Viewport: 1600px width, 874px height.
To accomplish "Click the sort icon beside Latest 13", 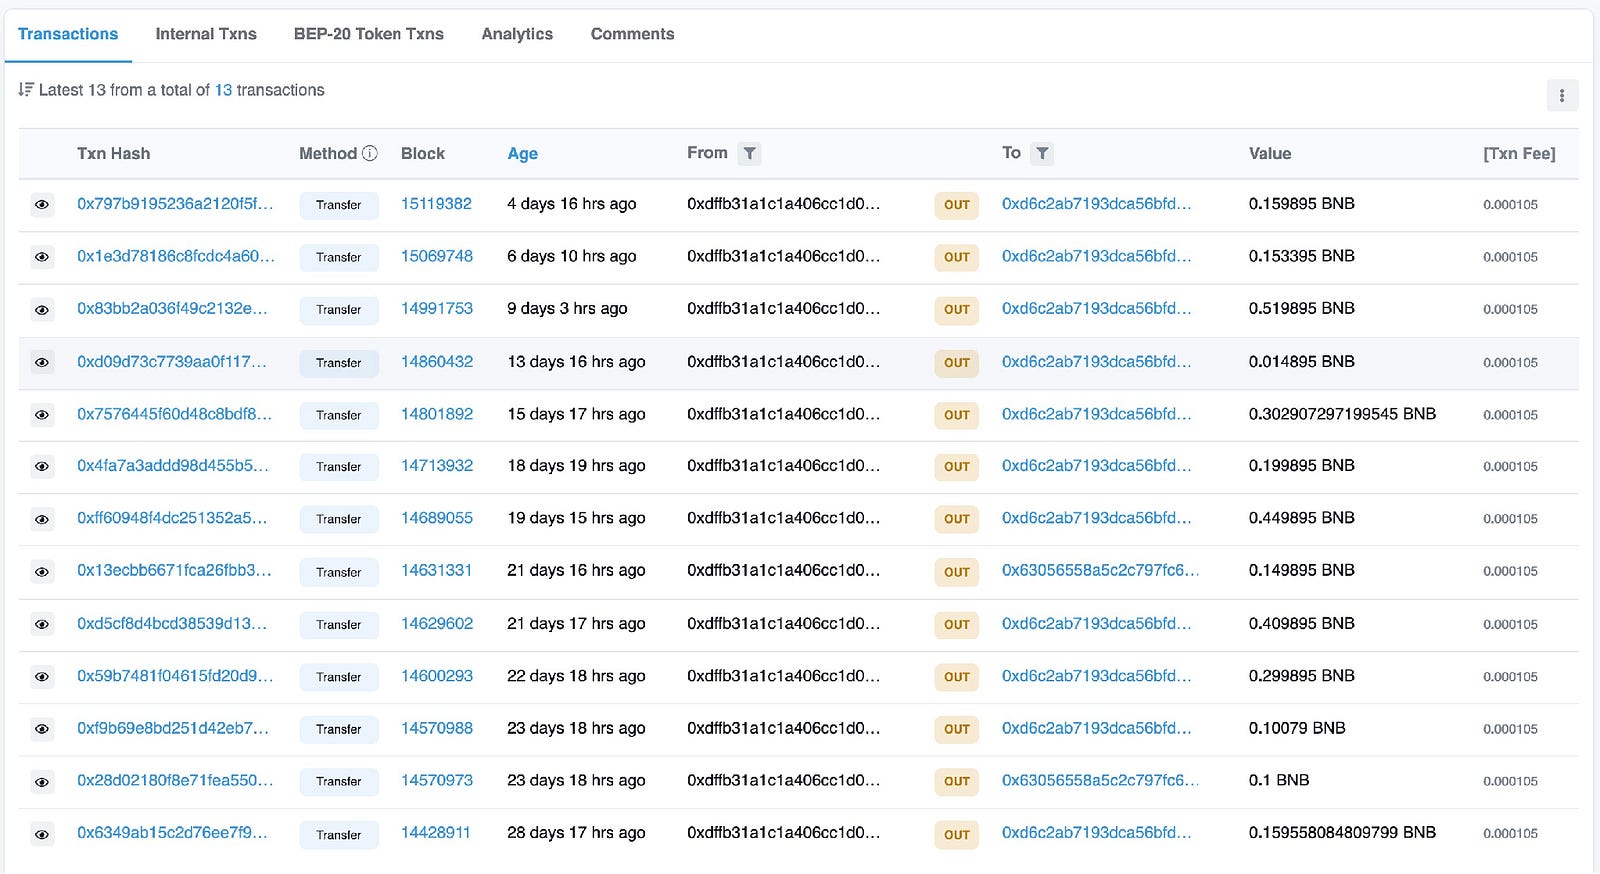I will click(x=26, y=90).
